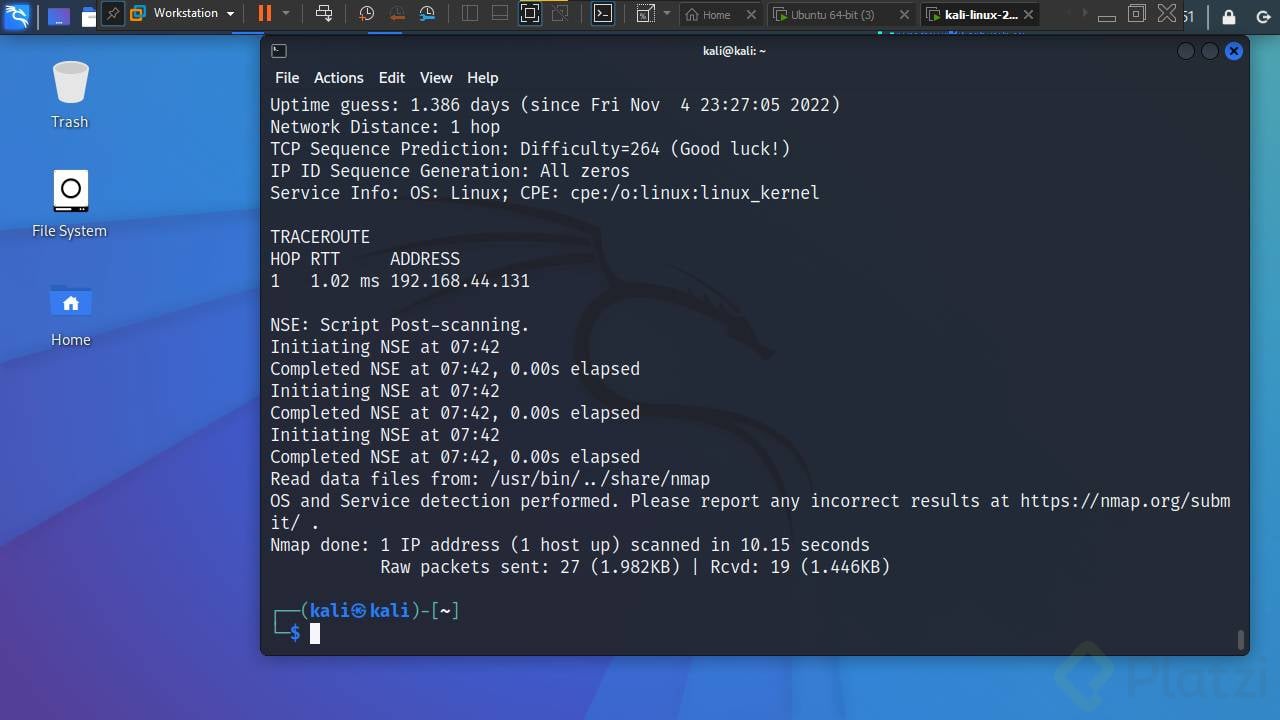1280x720 pixels.
Task: Open the console view terminal icon in VMware toolbar
Action: [602, 14]
